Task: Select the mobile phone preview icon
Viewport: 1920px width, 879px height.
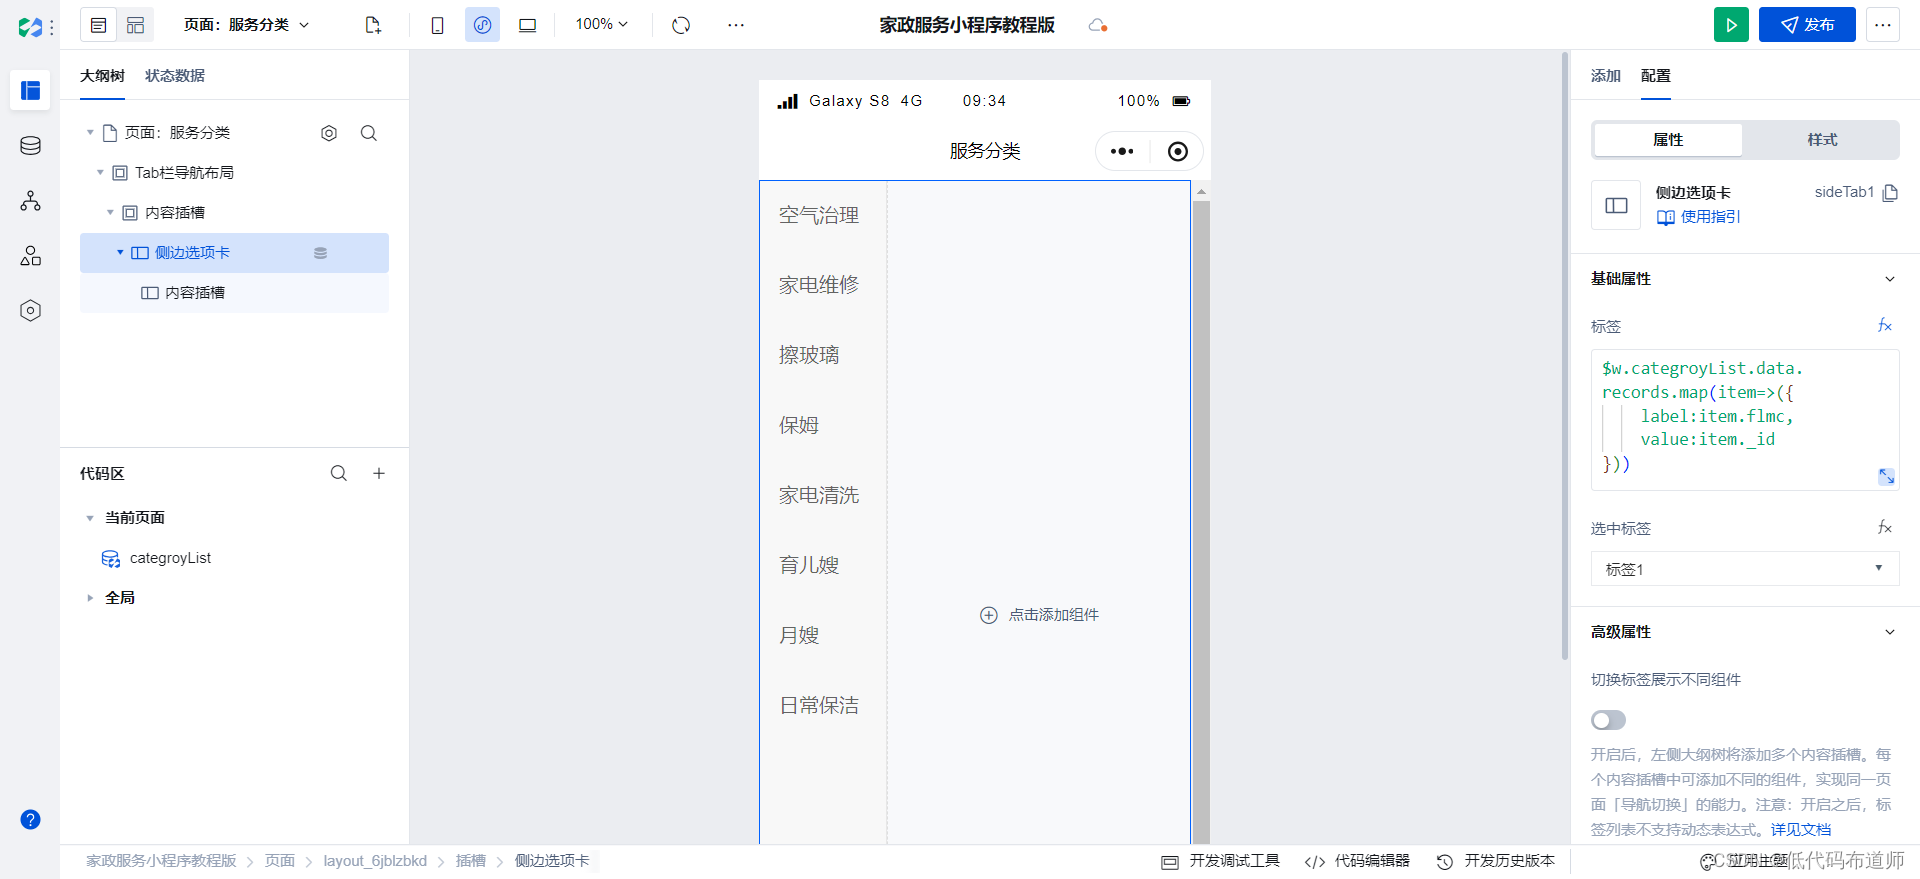Action: click(437, 25)
